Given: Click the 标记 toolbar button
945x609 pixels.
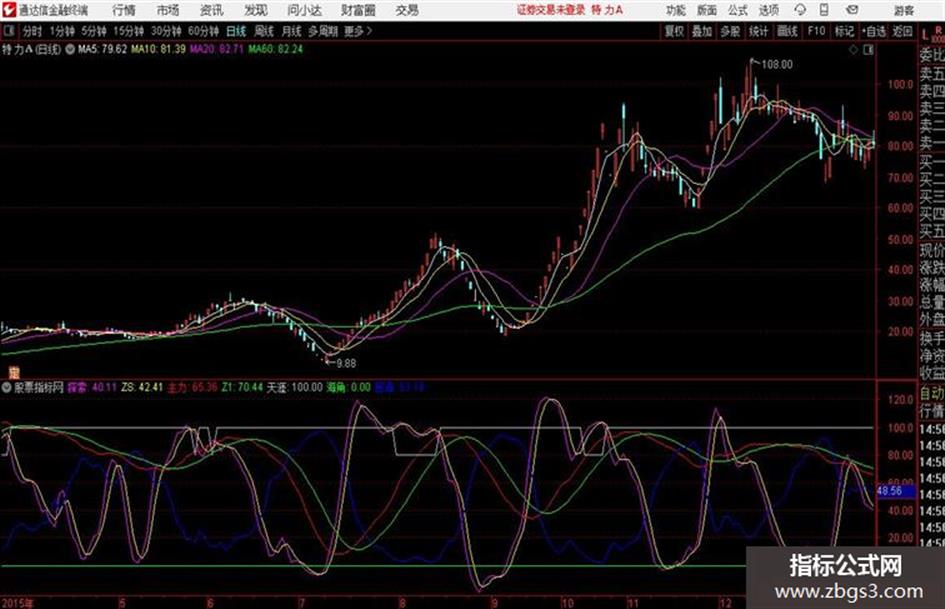Looking at the screenshot, I should pos(844,31).
